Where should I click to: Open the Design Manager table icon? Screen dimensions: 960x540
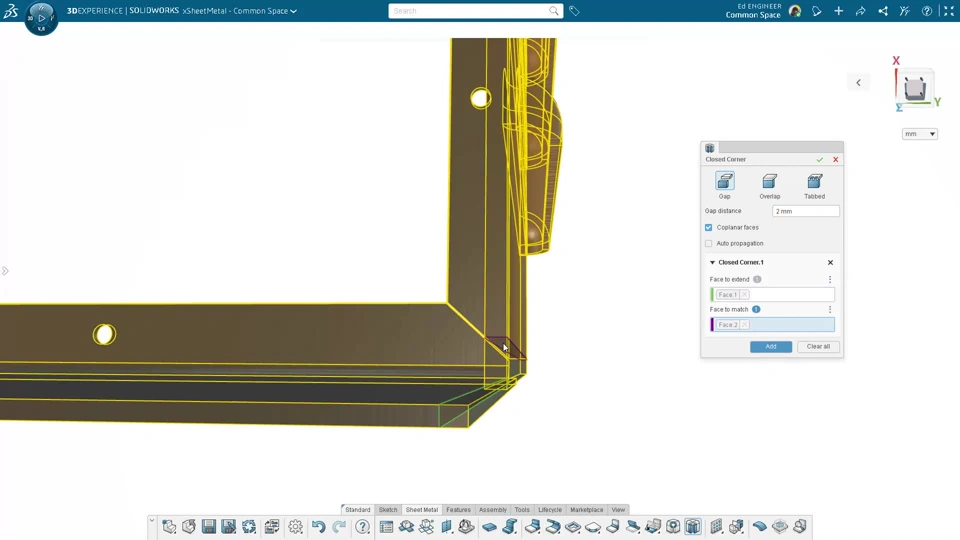386,527
